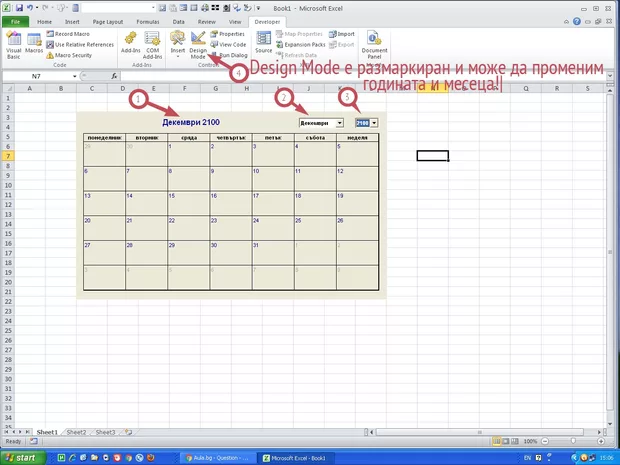Screen dimensions: 620x465
Task: Open control Properties
Action: [227, 34]
